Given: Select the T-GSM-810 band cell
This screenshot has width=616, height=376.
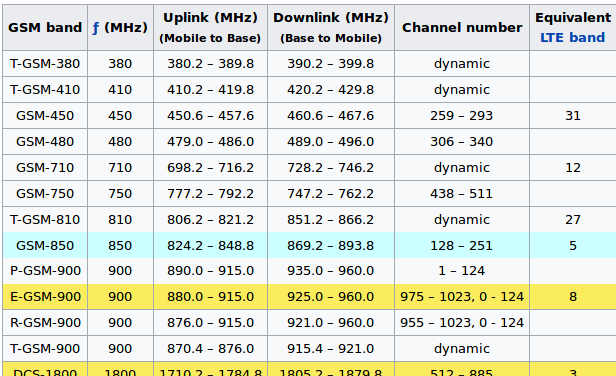Looking at the screenshot, I should [45, 219].
